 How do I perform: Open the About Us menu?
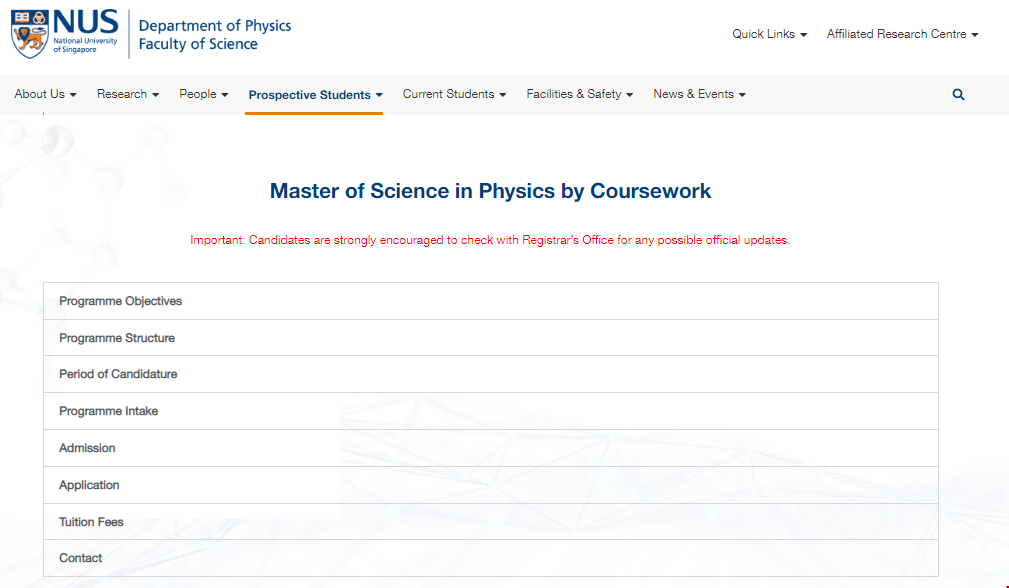45,94
